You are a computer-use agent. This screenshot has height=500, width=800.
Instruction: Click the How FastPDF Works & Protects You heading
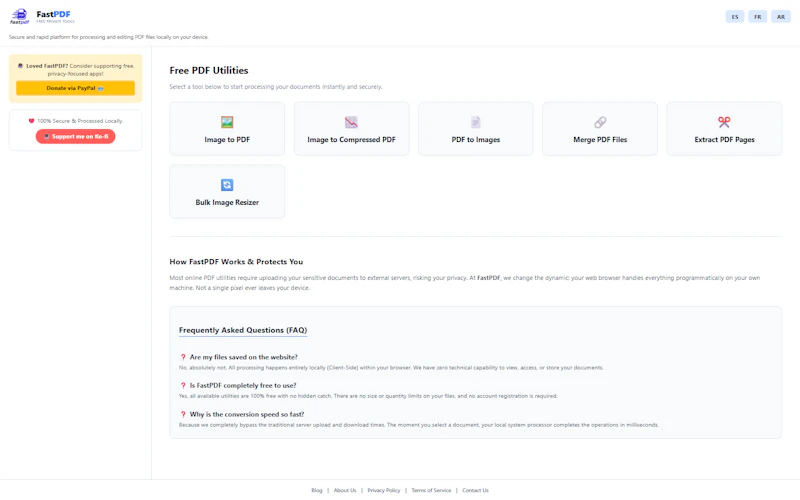[x=236, y=262]
